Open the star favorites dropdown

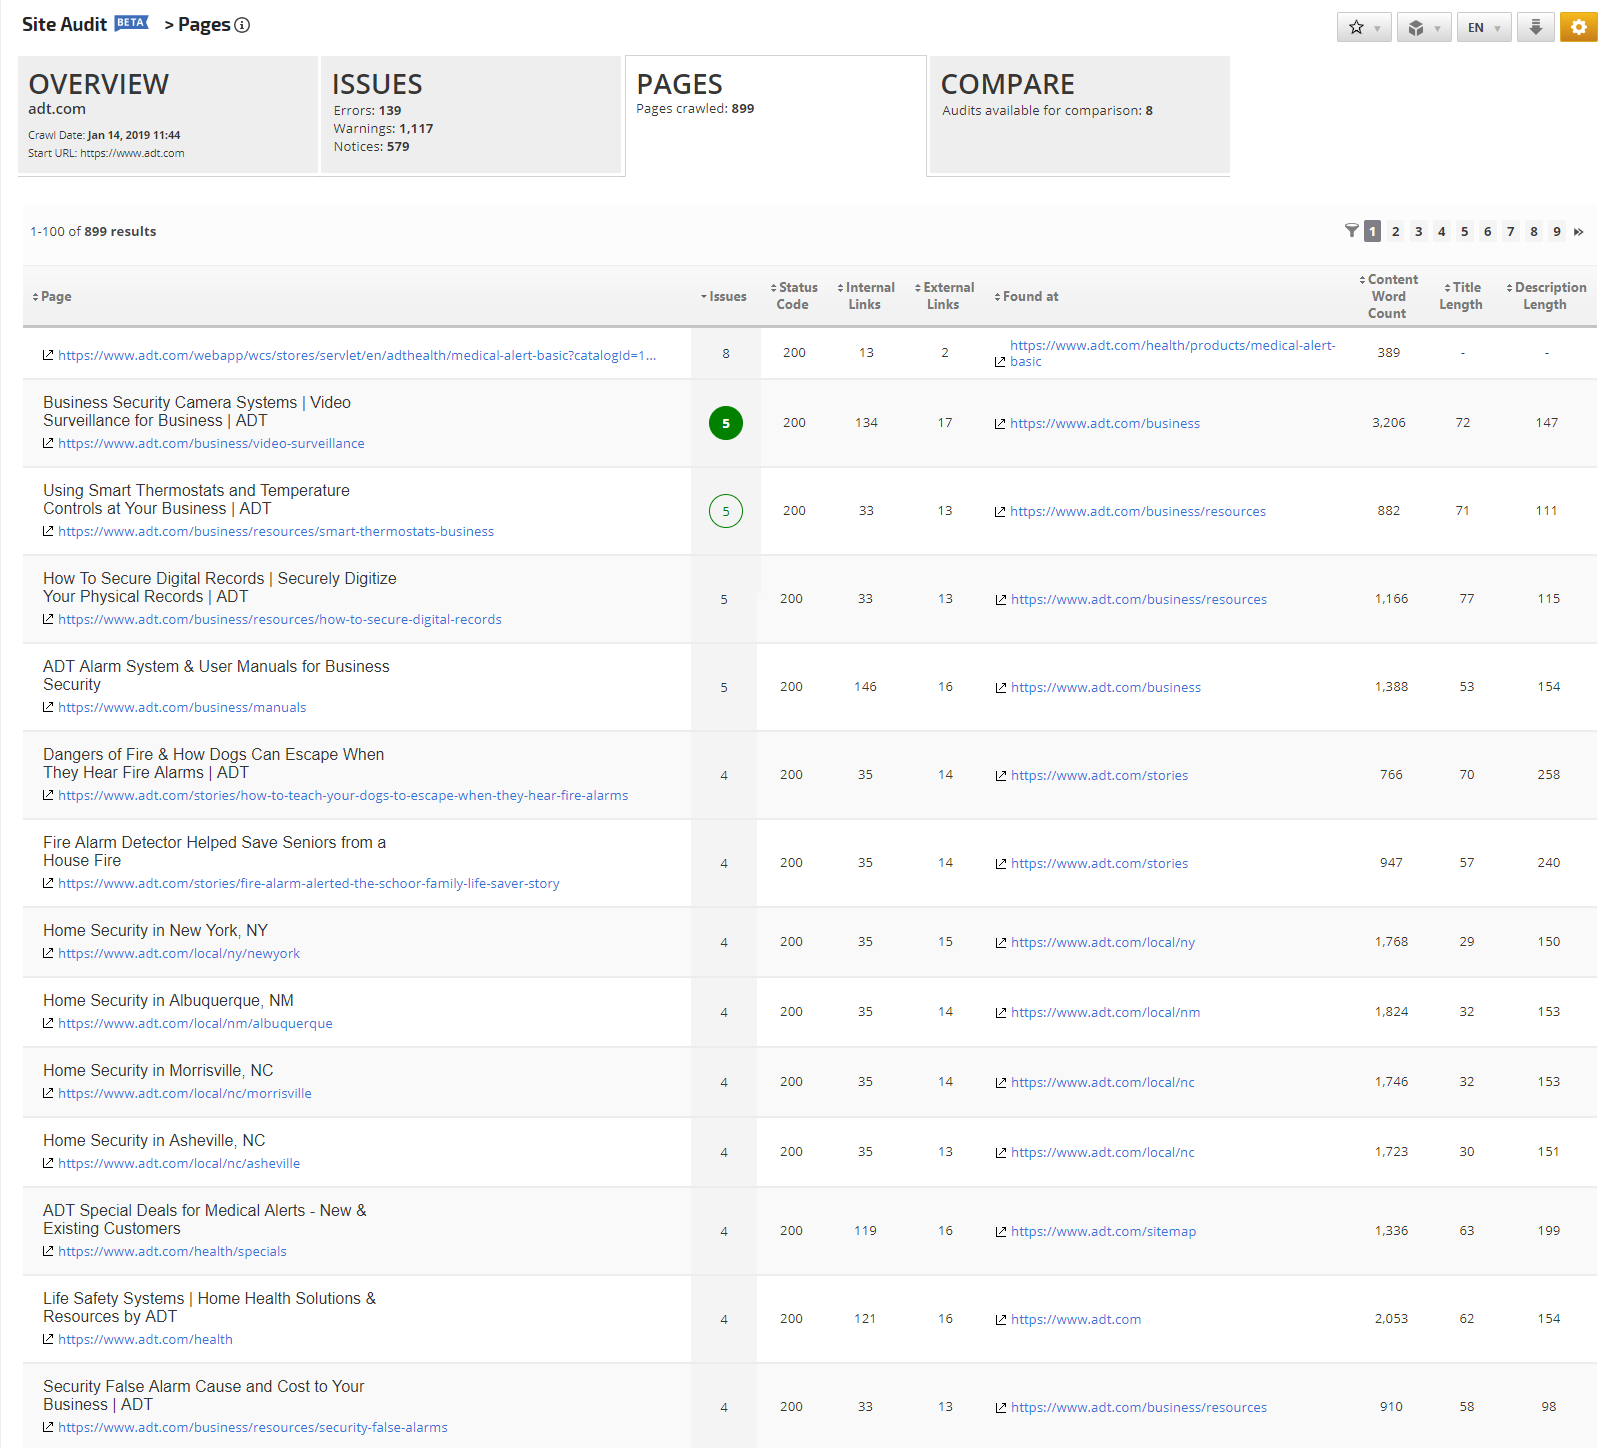pyautogui.click(x=1363, y=27)
